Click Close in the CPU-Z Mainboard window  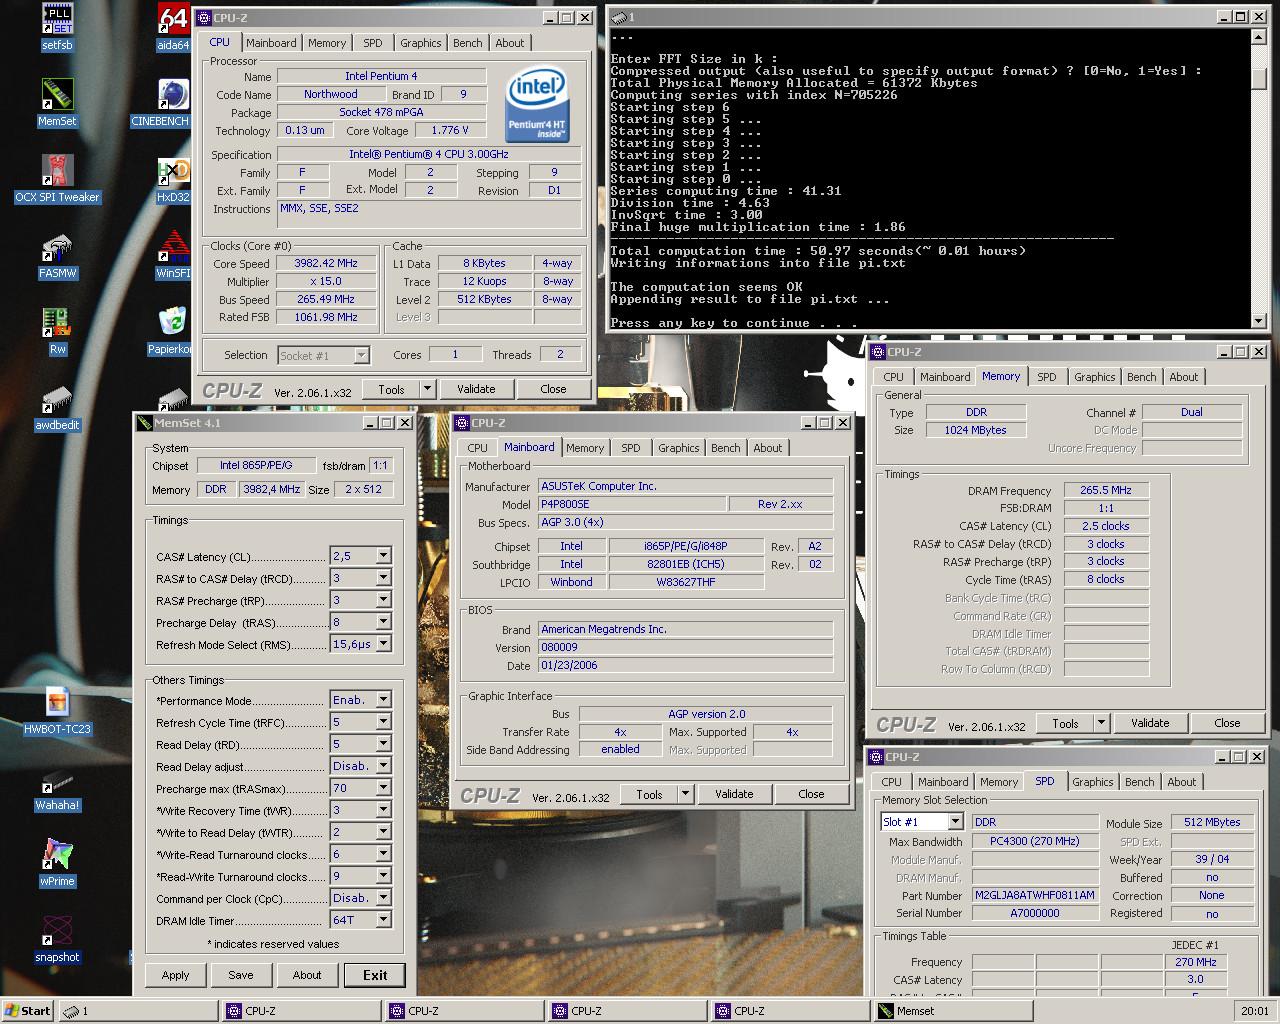(812, 794)
